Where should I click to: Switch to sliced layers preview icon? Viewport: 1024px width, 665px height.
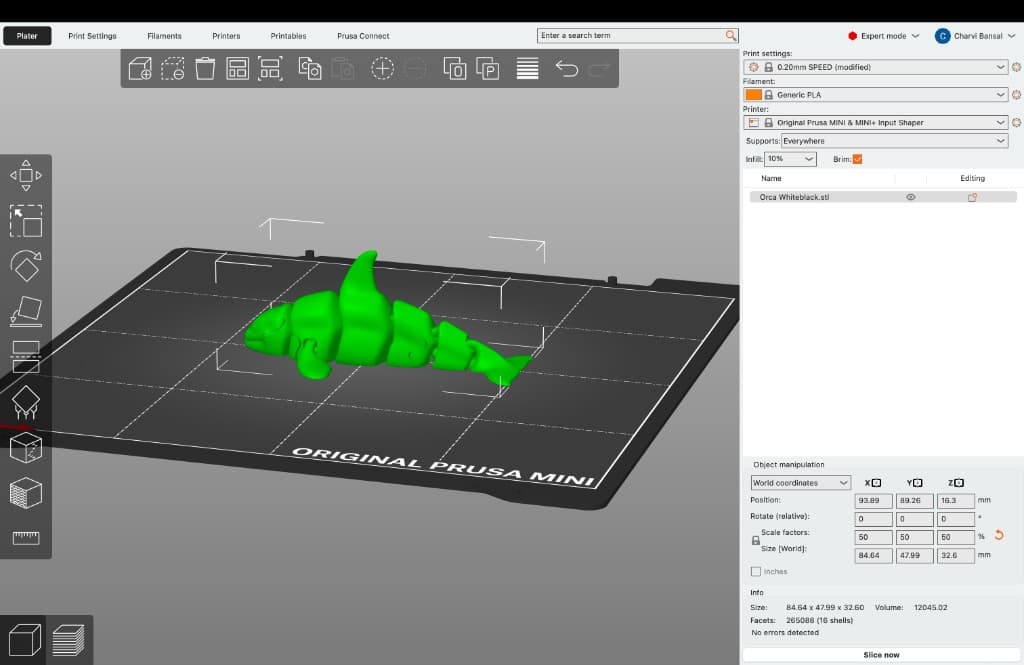tap(69, 640)
